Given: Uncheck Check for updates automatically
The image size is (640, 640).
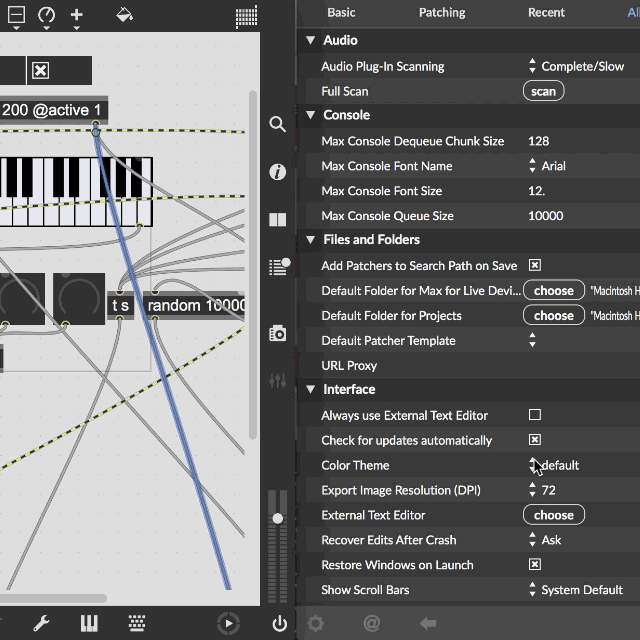Looking at the screenshot, I should point(535,440).
